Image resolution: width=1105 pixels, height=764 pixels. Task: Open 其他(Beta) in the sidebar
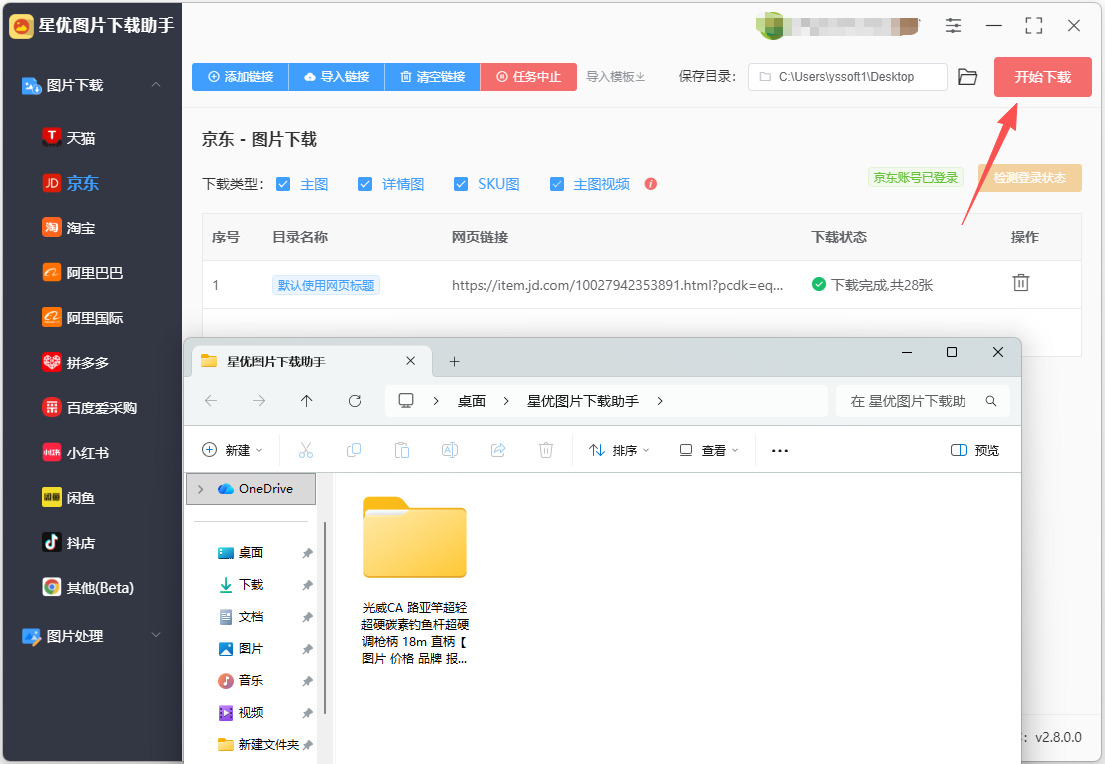[89, 587]
